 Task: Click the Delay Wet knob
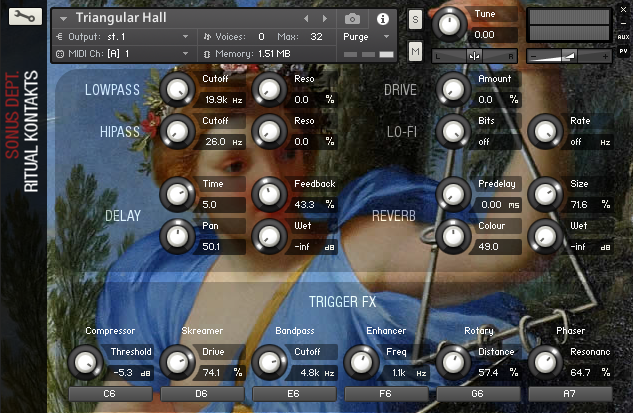(269, 237)
